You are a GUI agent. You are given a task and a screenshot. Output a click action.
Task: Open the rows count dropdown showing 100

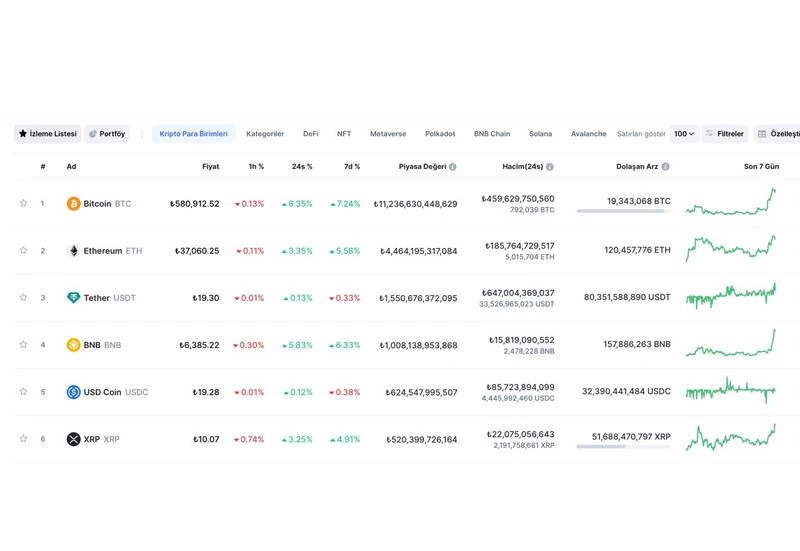(684, 134)
